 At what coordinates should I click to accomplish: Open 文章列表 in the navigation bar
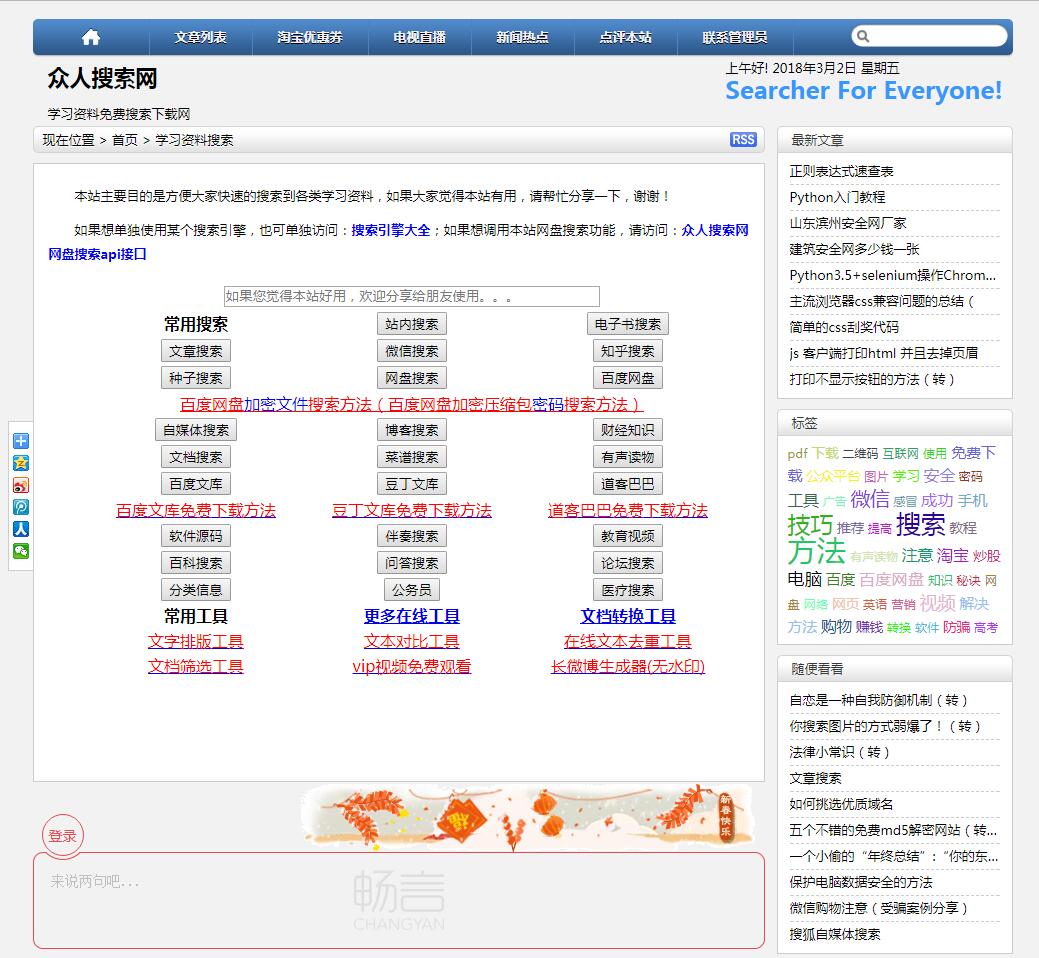pyautogui.click(x=201, y=37)
